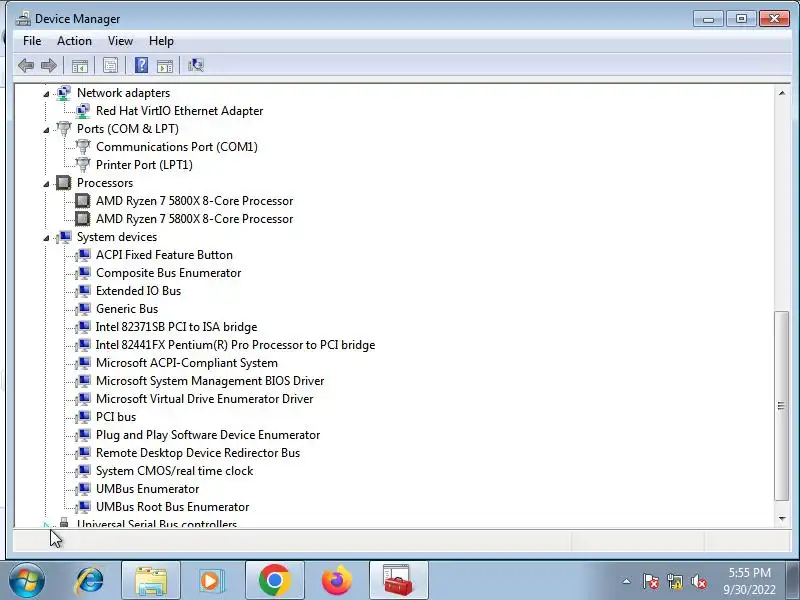This screenshot has height=600, width=800.
Task: Select Microsoft ACPI-Compliant System
Action: [187, 363]
